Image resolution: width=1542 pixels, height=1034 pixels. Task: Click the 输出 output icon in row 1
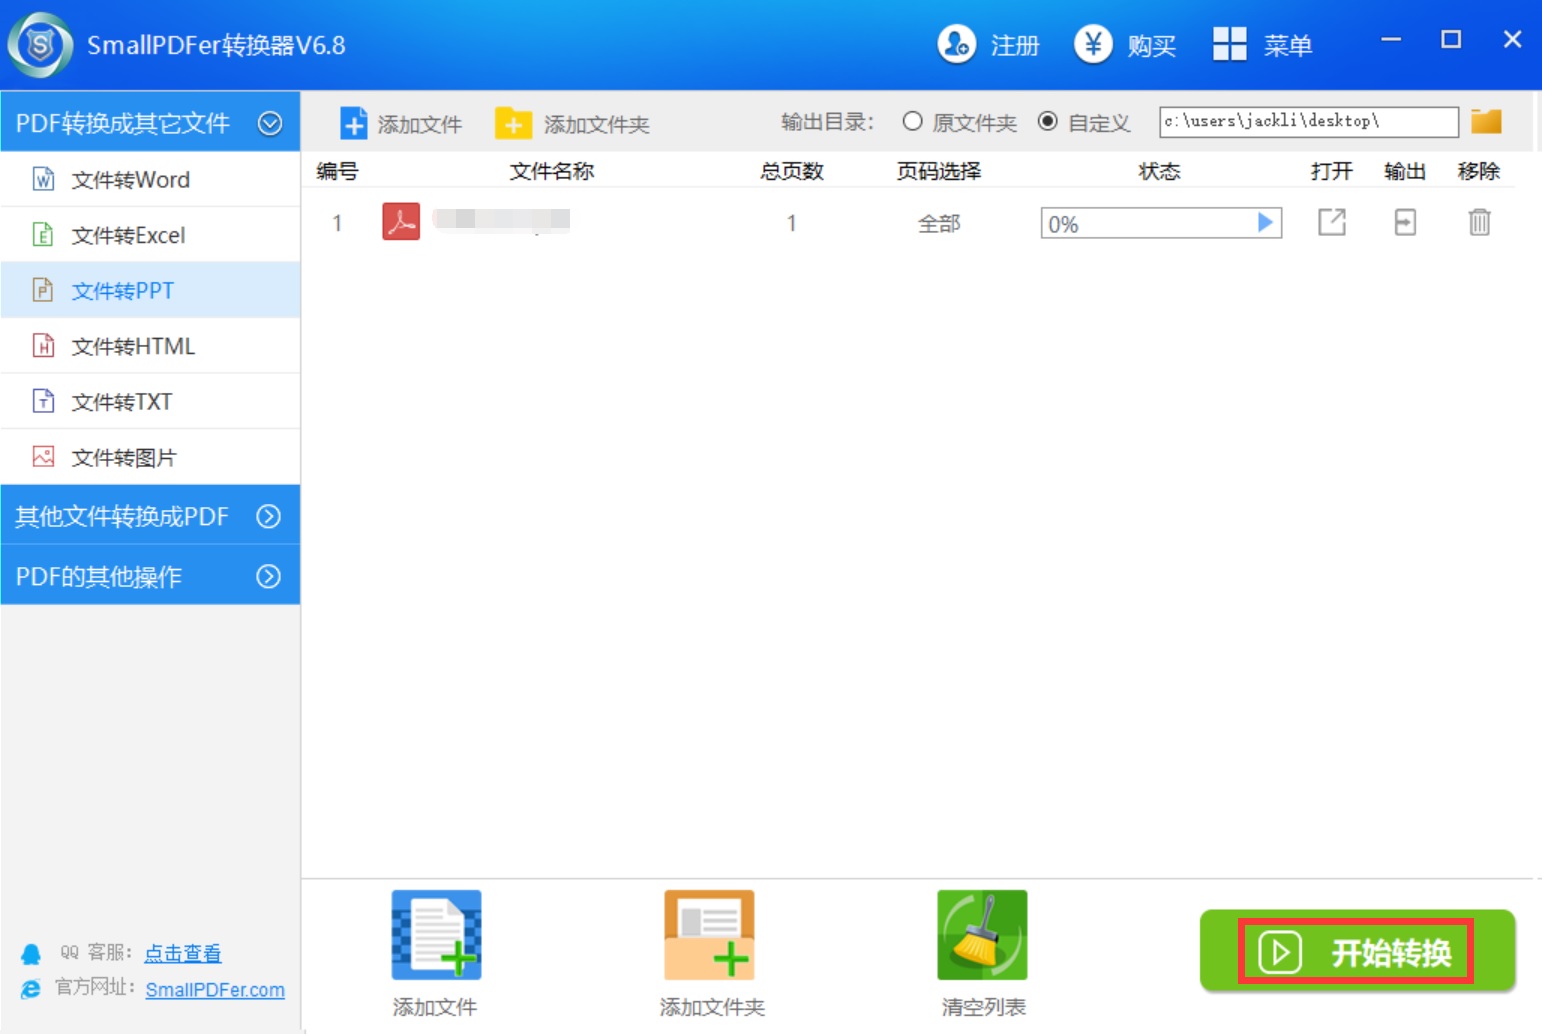1405,222
